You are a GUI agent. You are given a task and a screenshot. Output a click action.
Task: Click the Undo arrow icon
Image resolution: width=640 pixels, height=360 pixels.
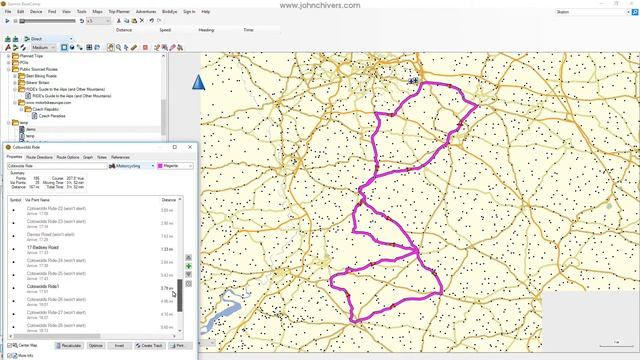point(151,21)
